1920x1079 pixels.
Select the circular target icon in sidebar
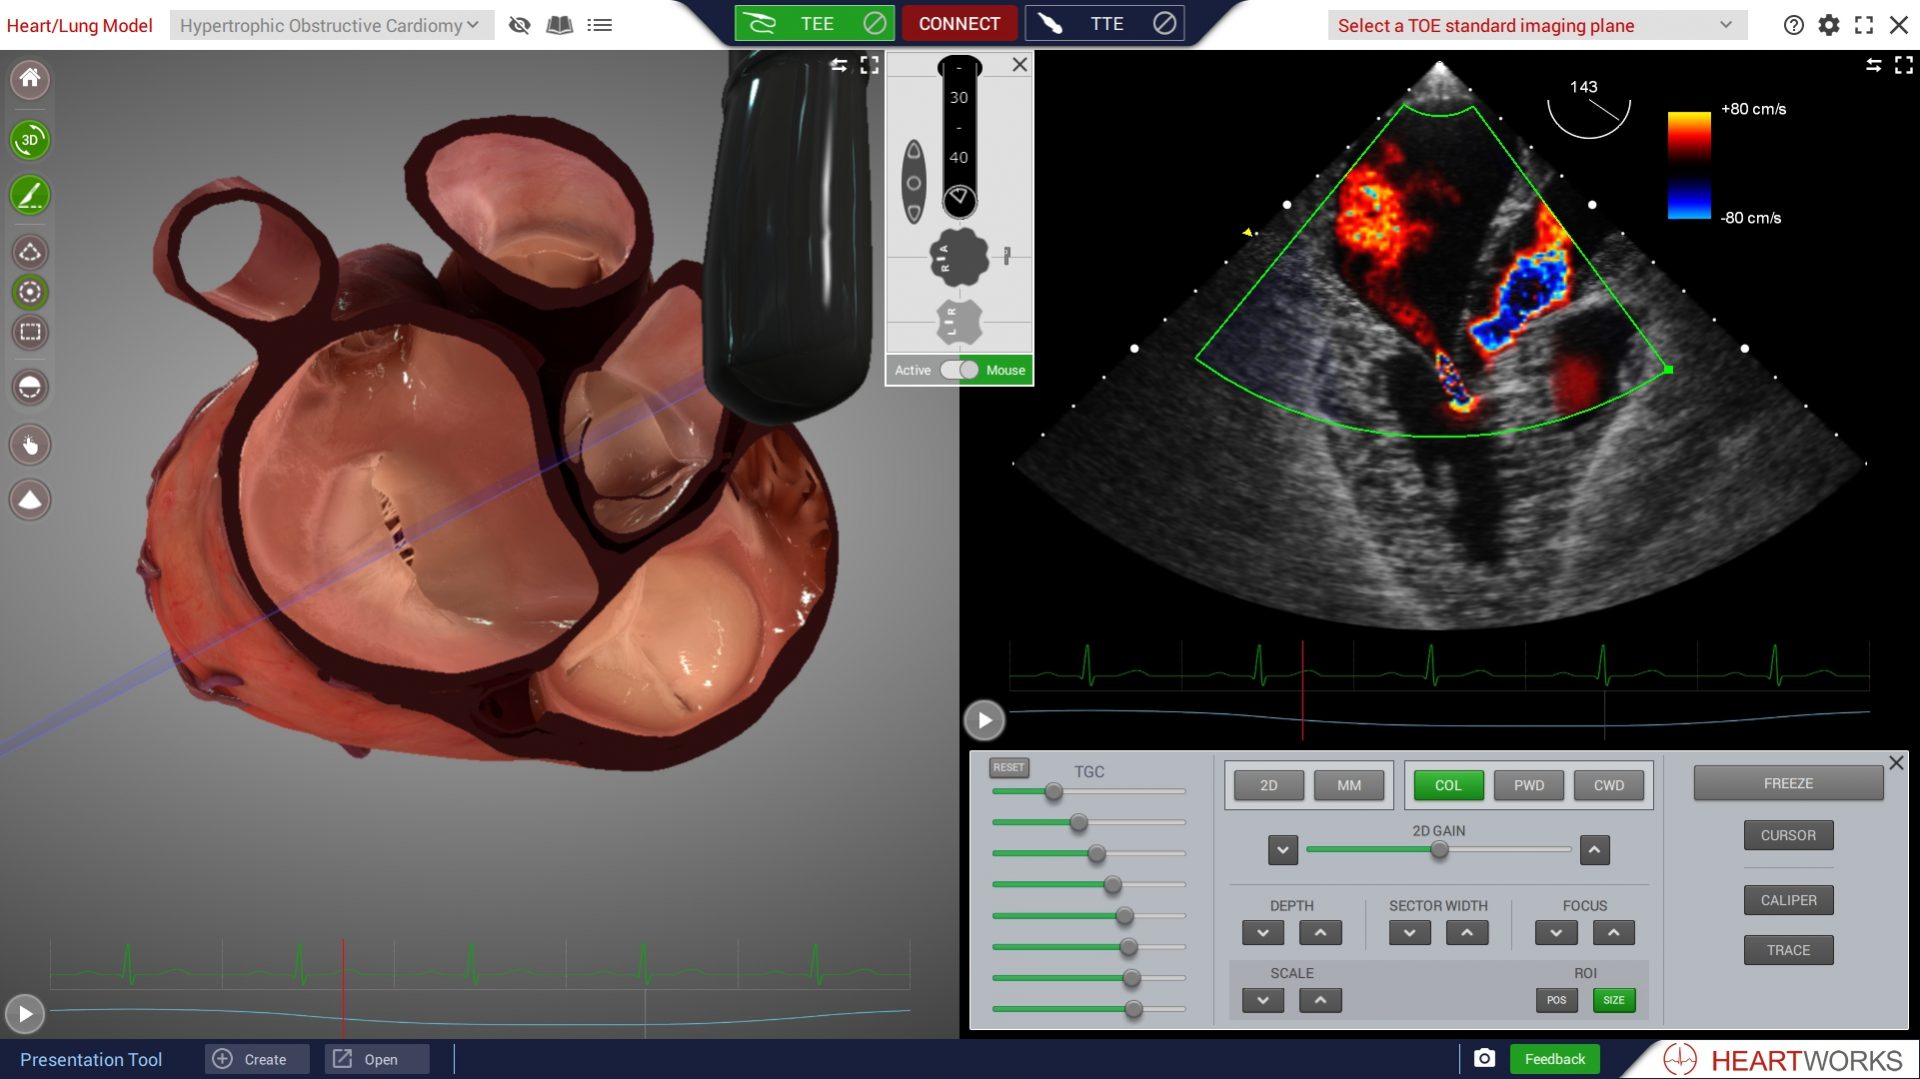(x=30, y=292)
